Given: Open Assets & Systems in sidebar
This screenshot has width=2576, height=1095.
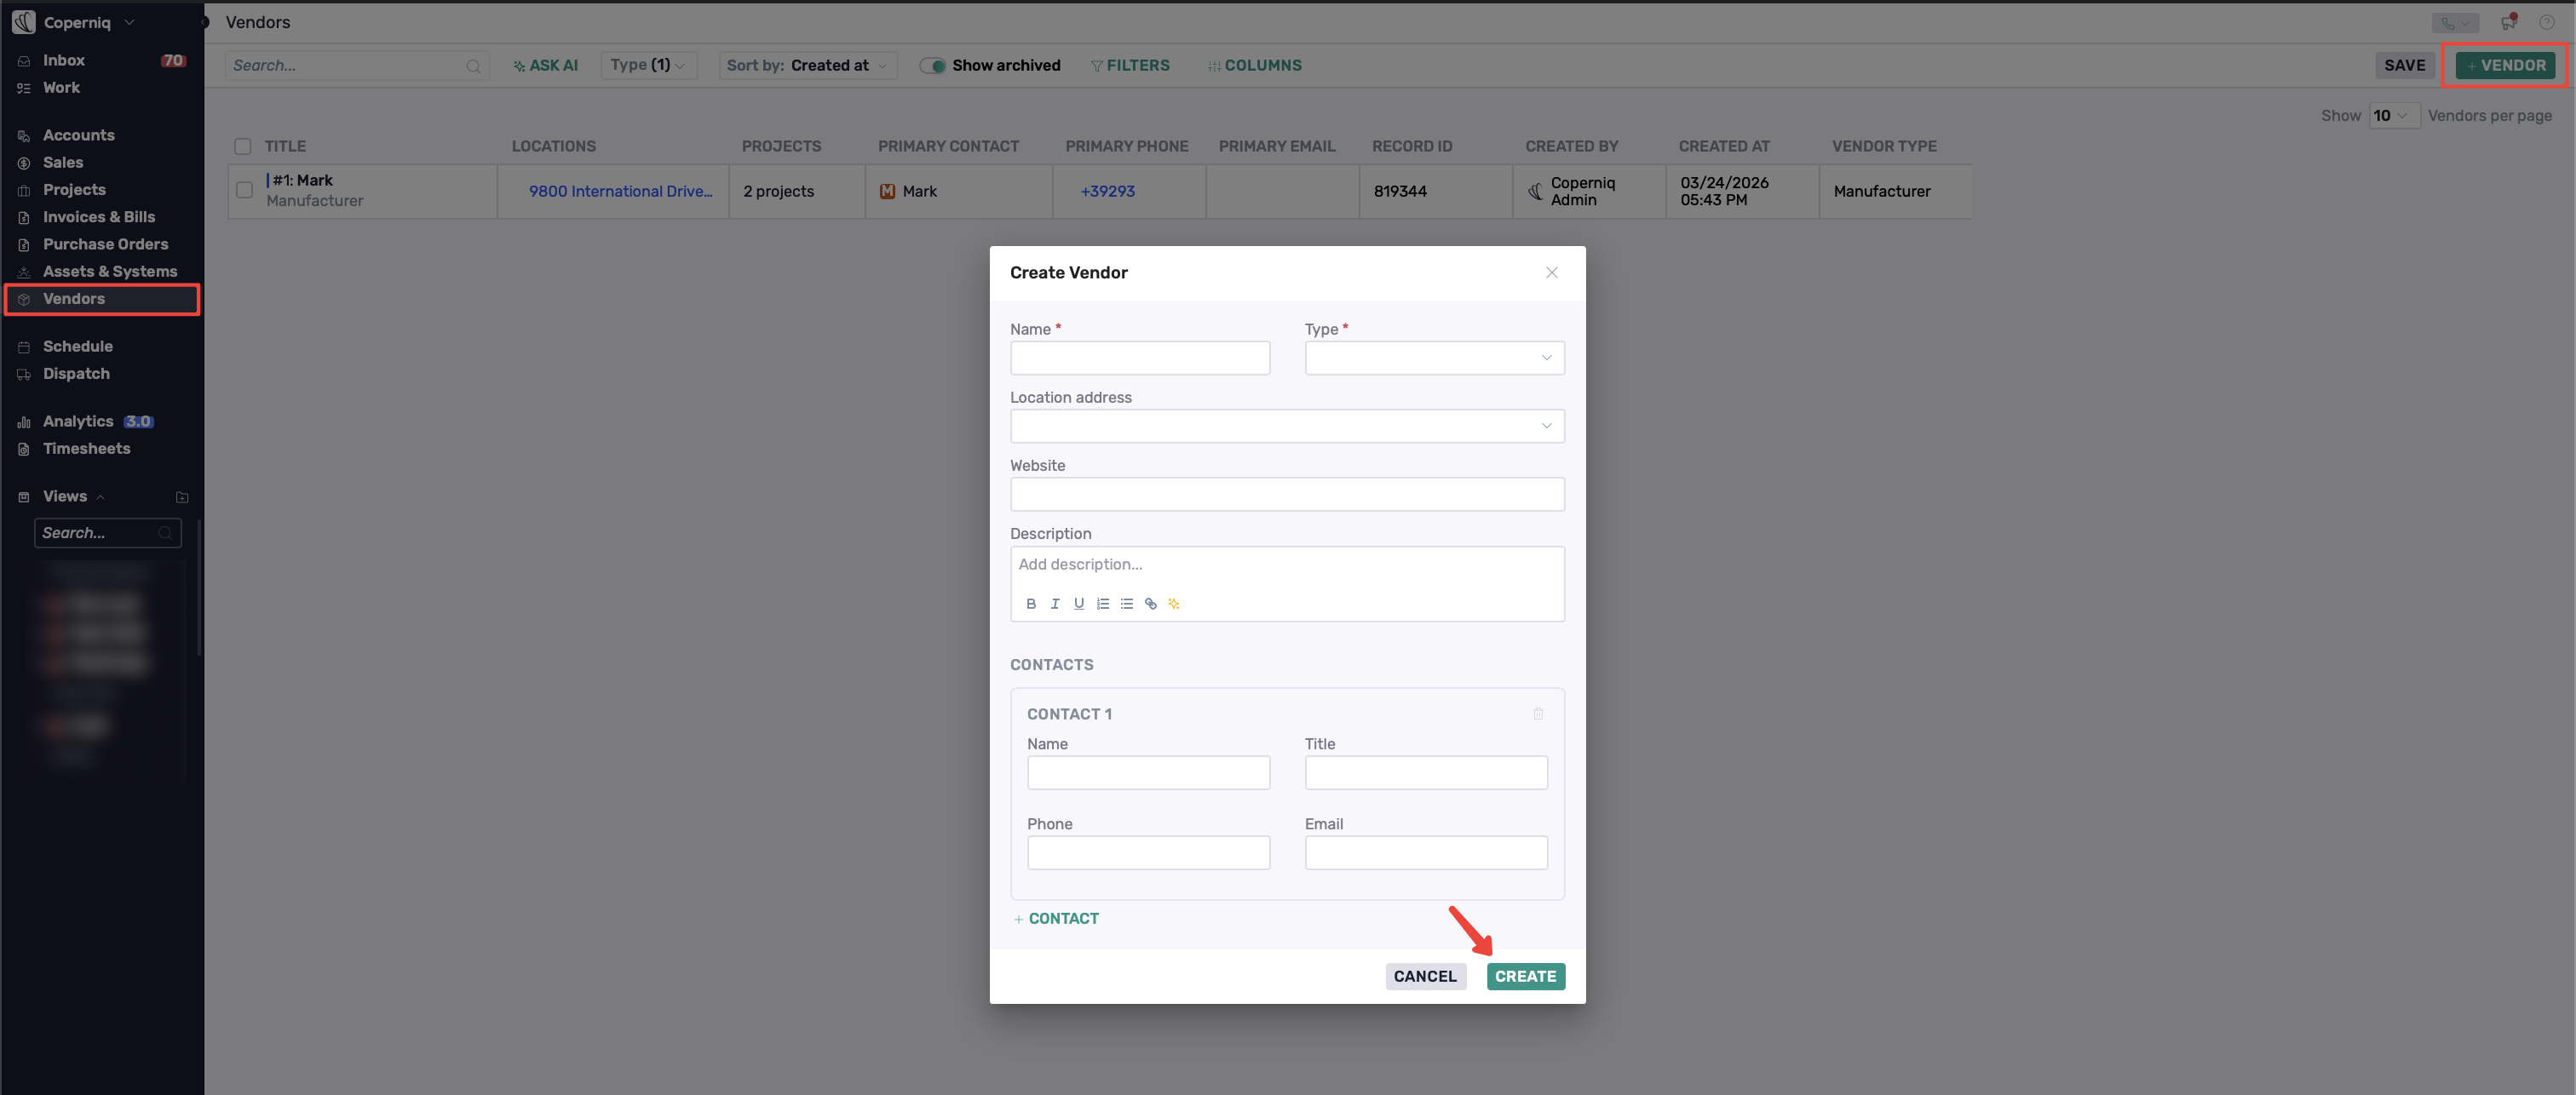Looking at the screenshot, I should pos(109,271).
